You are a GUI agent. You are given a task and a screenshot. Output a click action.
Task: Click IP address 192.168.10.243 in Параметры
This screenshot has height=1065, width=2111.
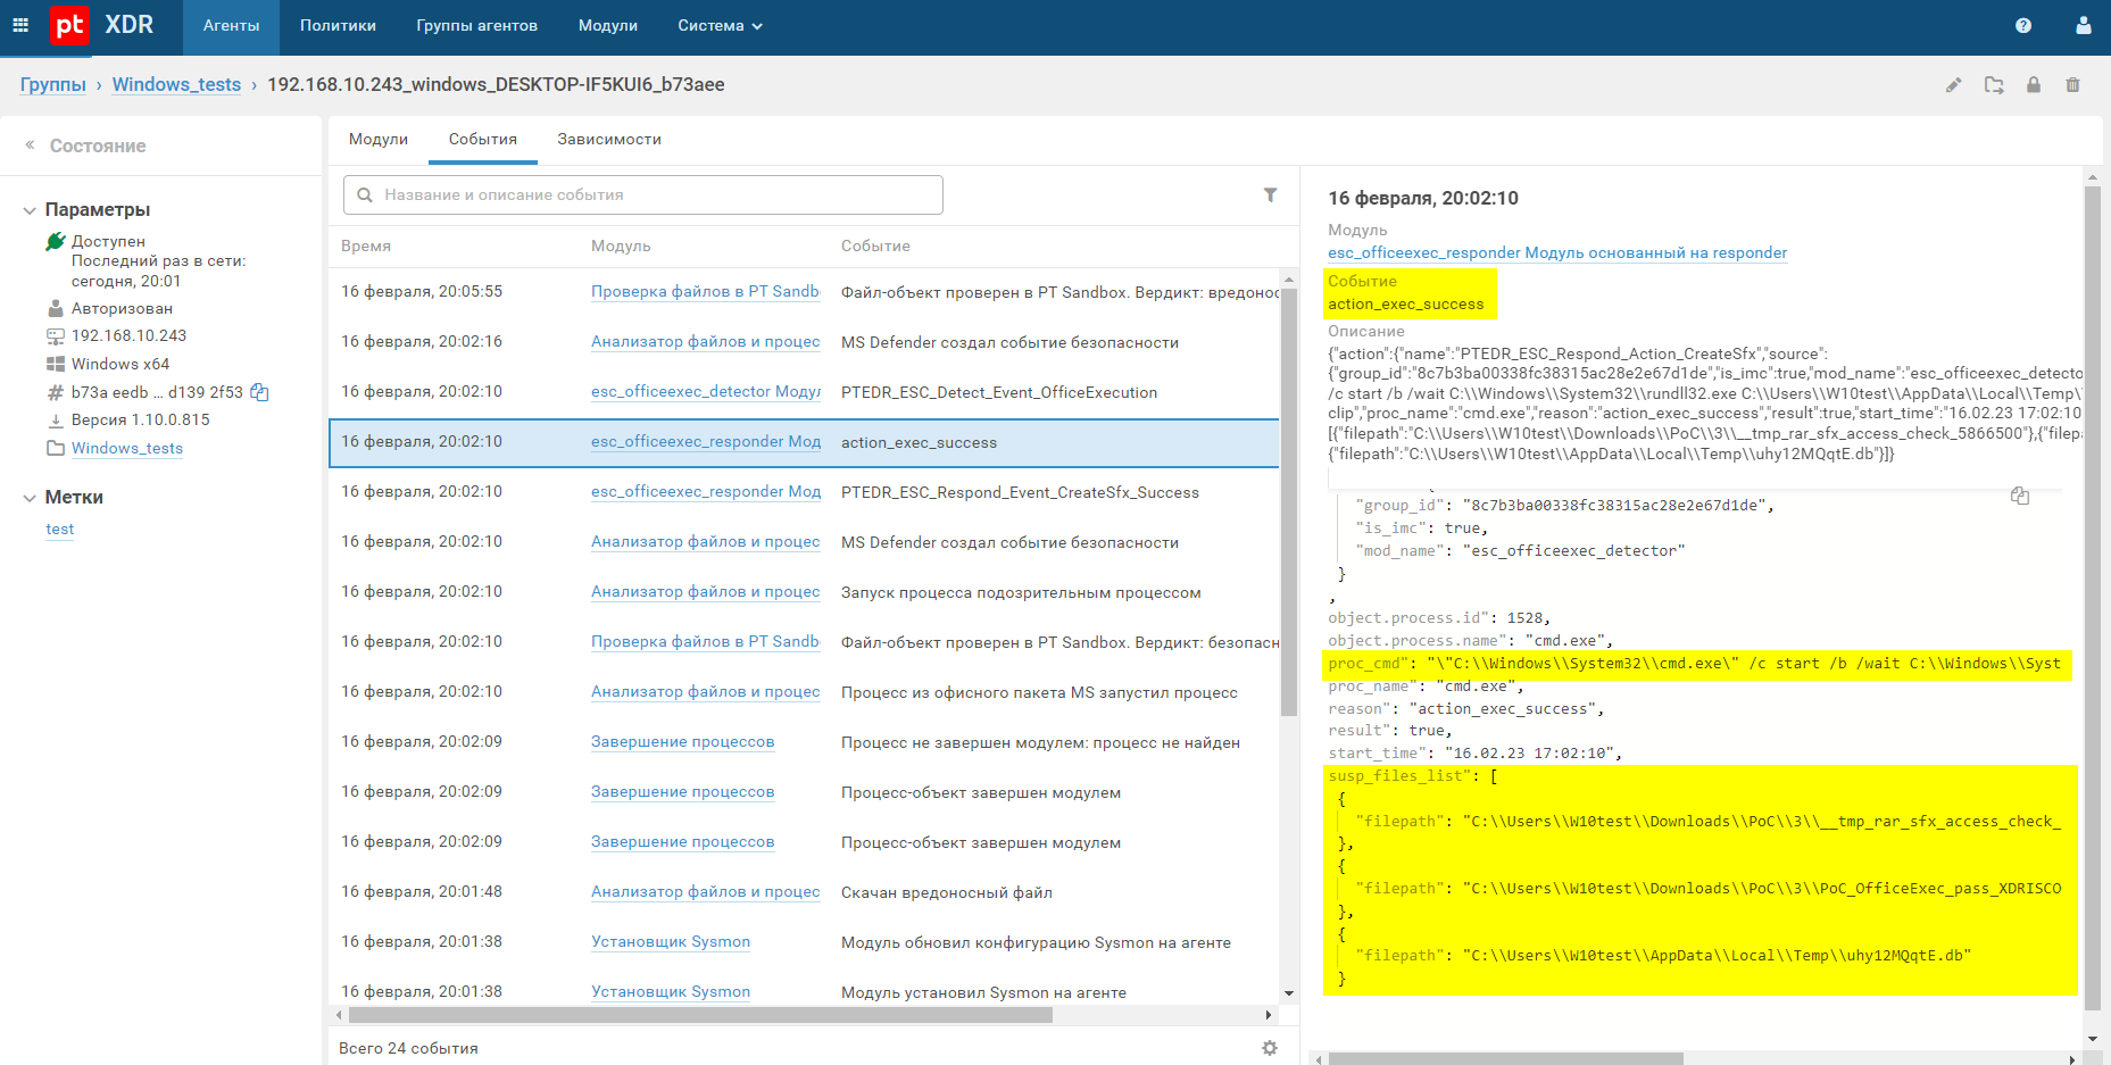click(129, 336)
